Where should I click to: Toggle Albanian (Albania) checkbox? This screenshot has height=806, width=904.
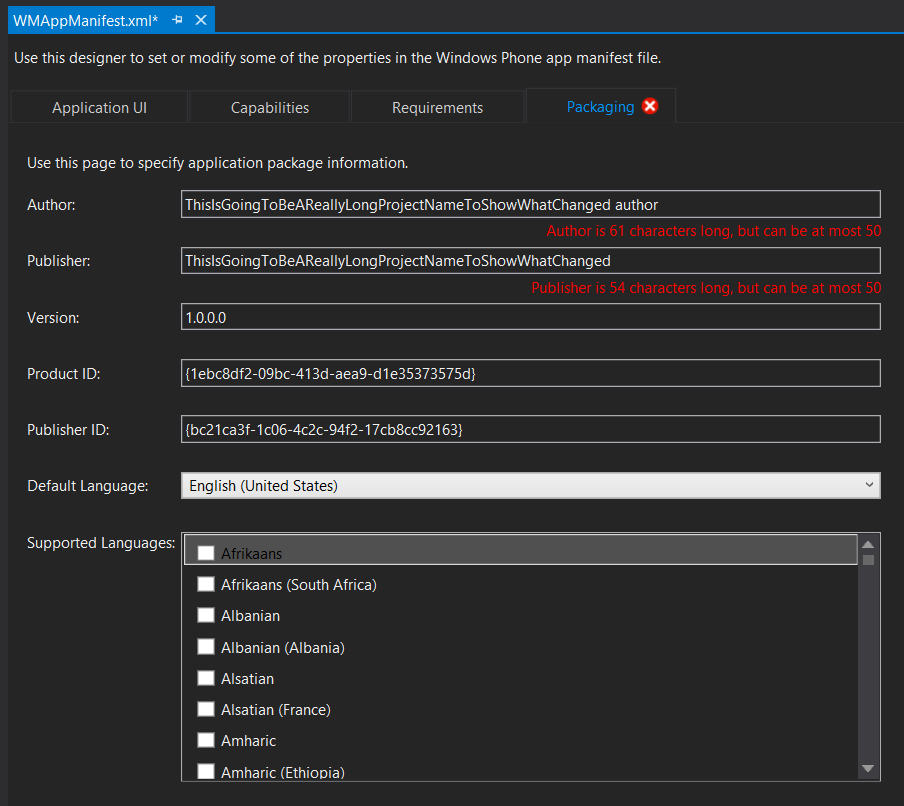click(206, 647)
